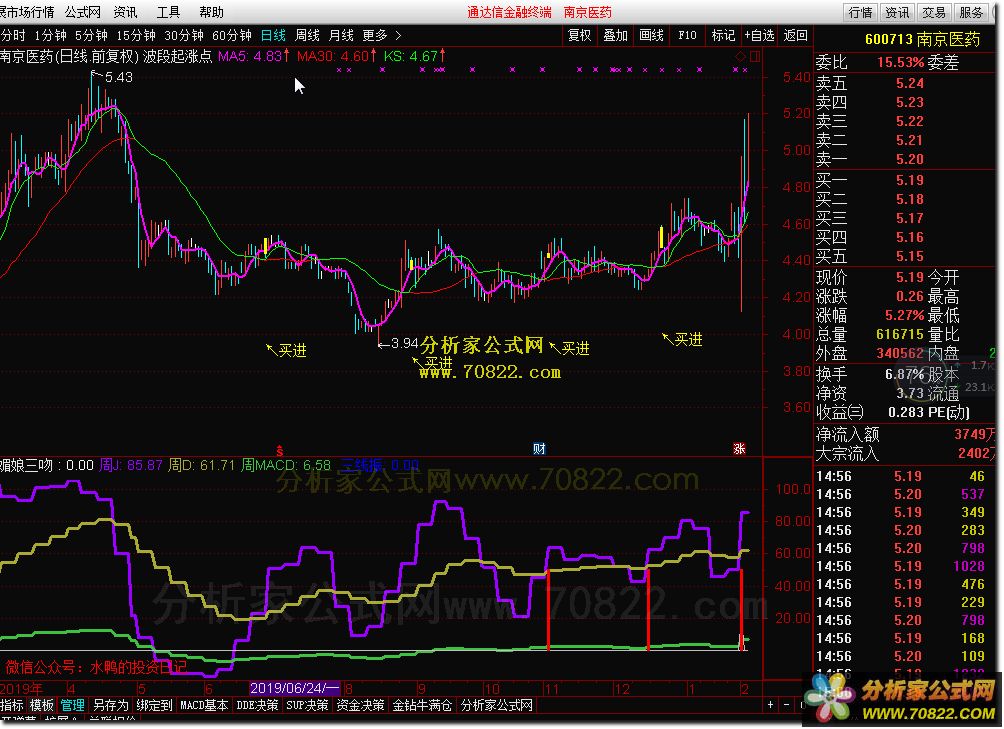Click the 服务 service button

[971, 12]
